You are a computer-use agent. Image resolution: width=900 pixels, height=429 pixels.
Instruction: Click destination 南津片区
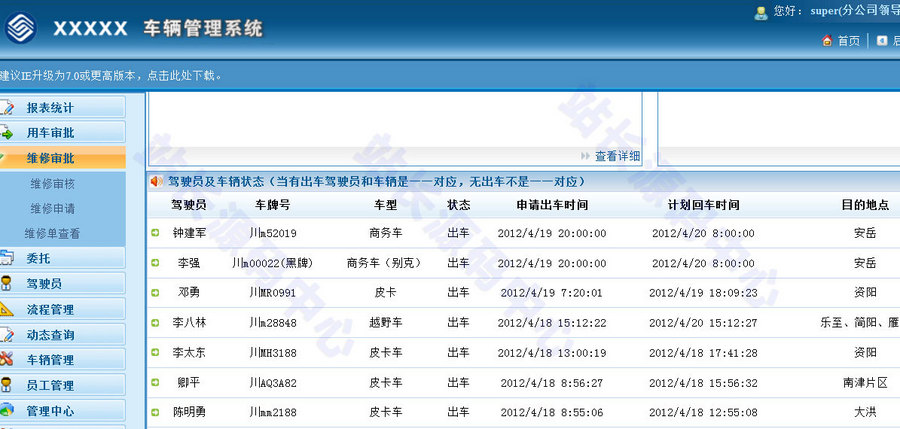coord(865,382)
